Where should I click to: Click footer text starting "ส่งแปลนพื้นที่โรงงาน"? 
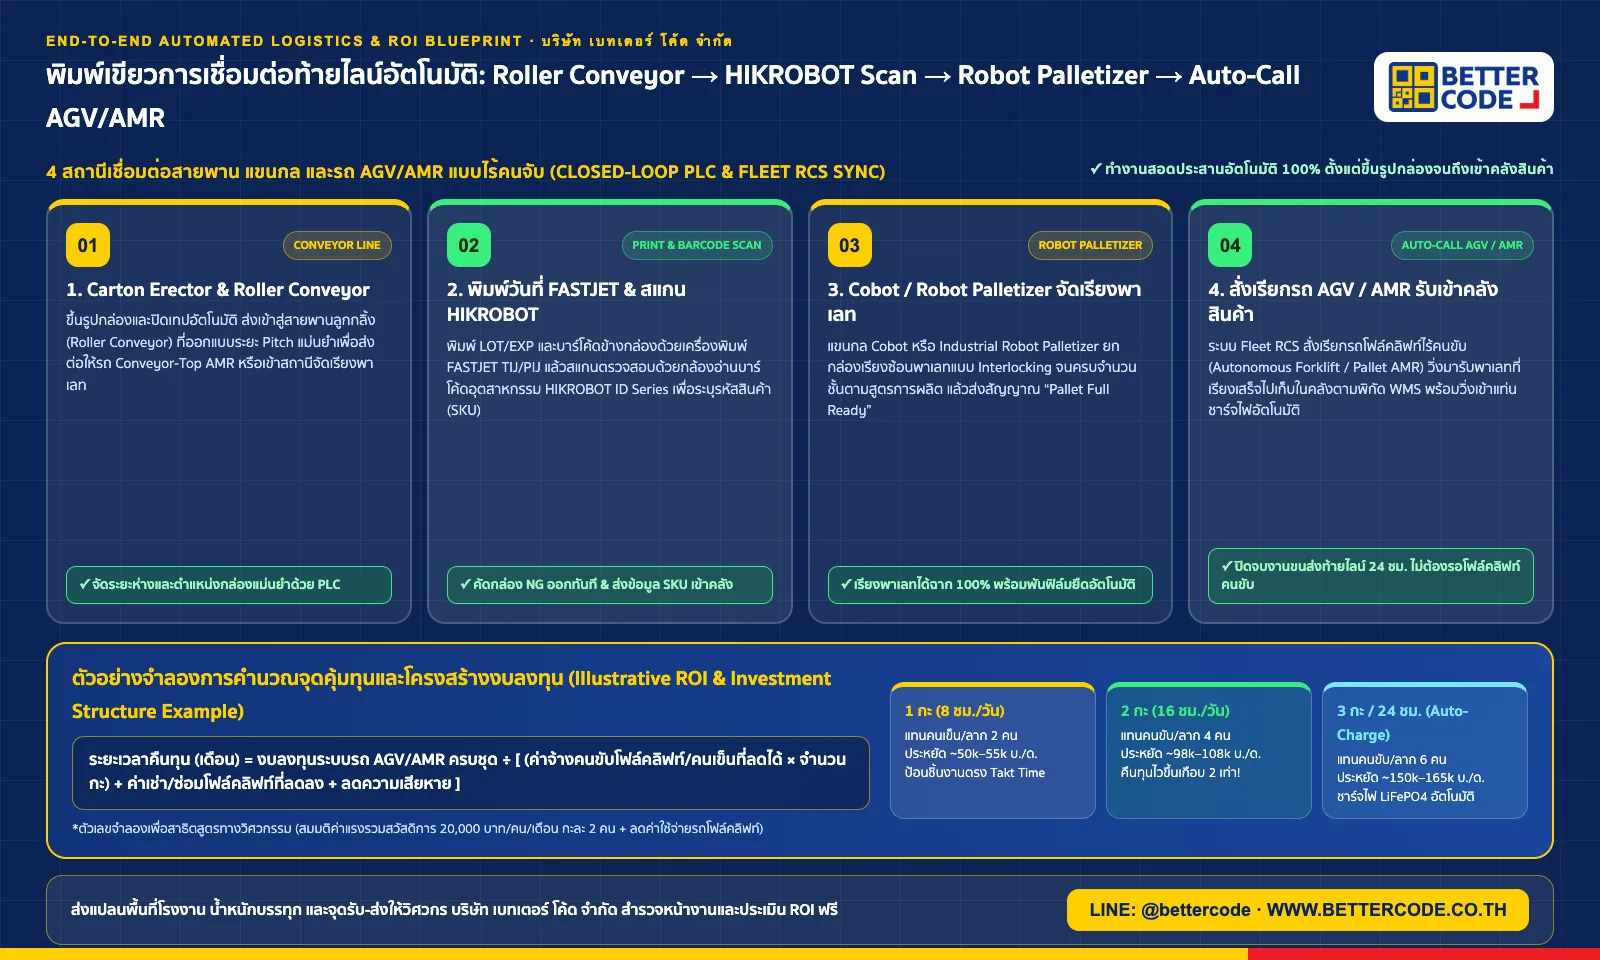(454, 910)
